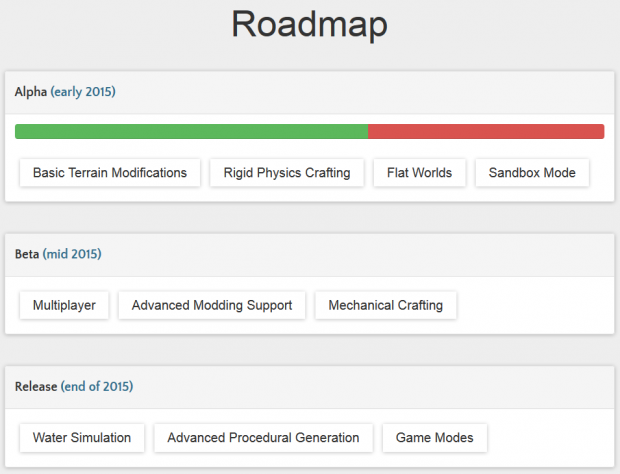Click the Release panel heading

coord(310,387)
